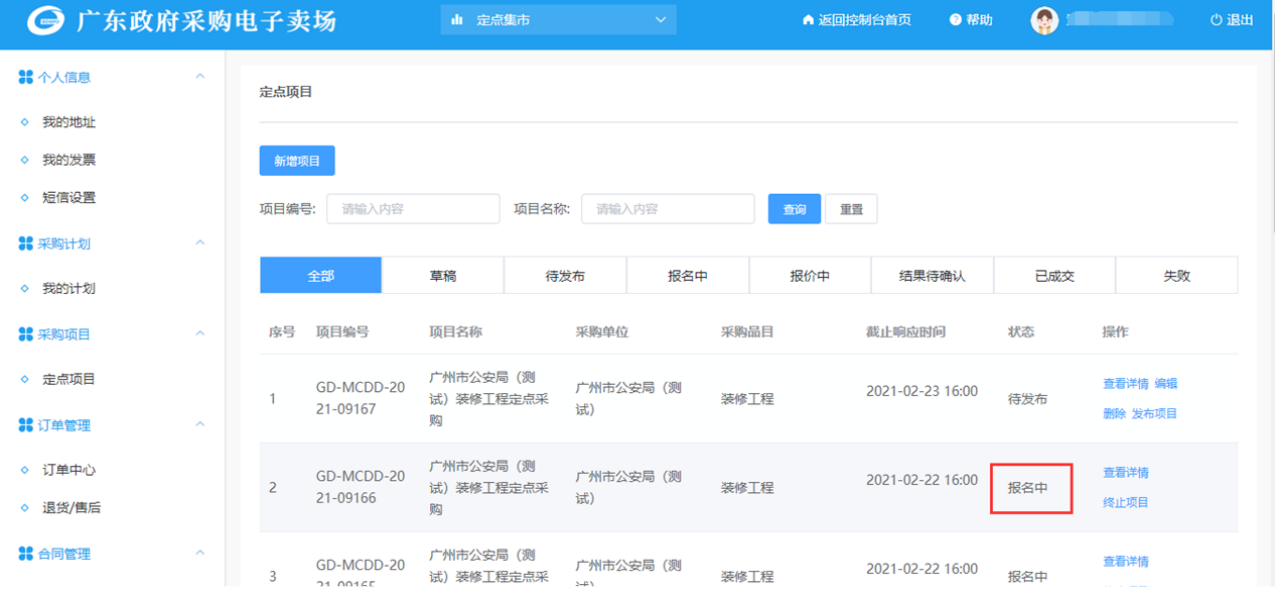The image size is (1275, 590).
Task: Click the 订单管理 section icon in sidebar
Action: [26, 425]
